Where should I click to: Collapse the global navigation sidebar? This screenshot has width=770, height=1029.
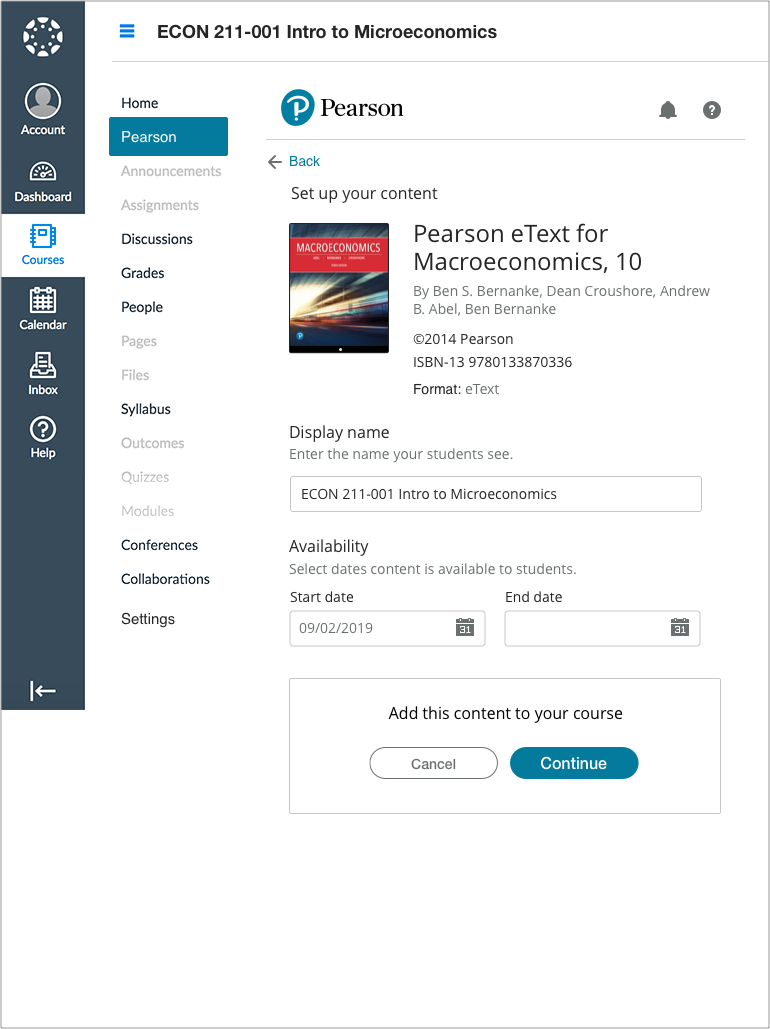click(43, 690)
